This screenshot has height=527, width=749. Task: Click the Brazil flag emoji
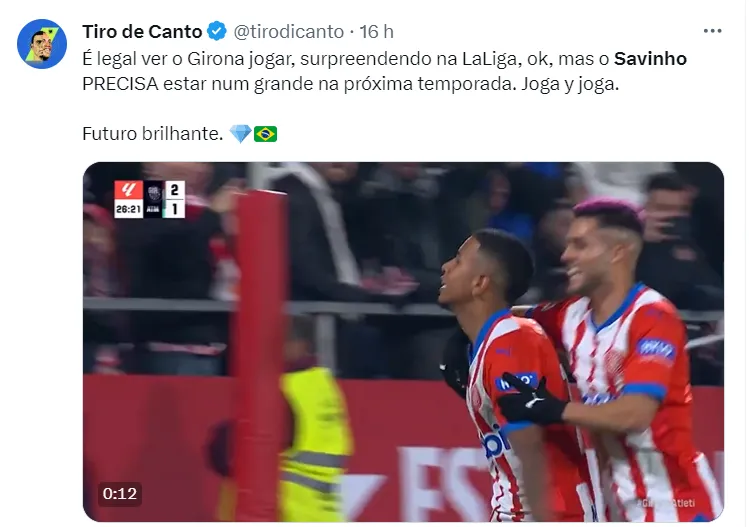[266, 134]
